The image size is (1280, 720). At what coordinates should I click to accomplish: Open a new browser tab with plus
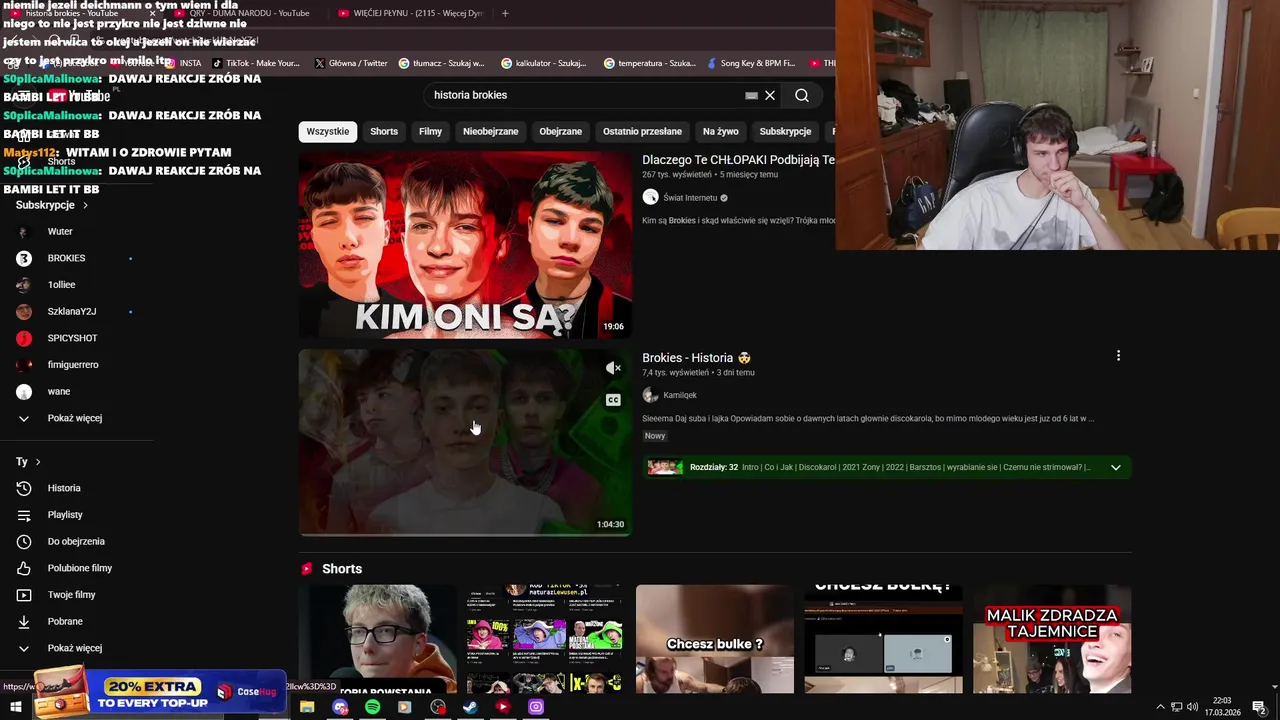click(505, 13)
